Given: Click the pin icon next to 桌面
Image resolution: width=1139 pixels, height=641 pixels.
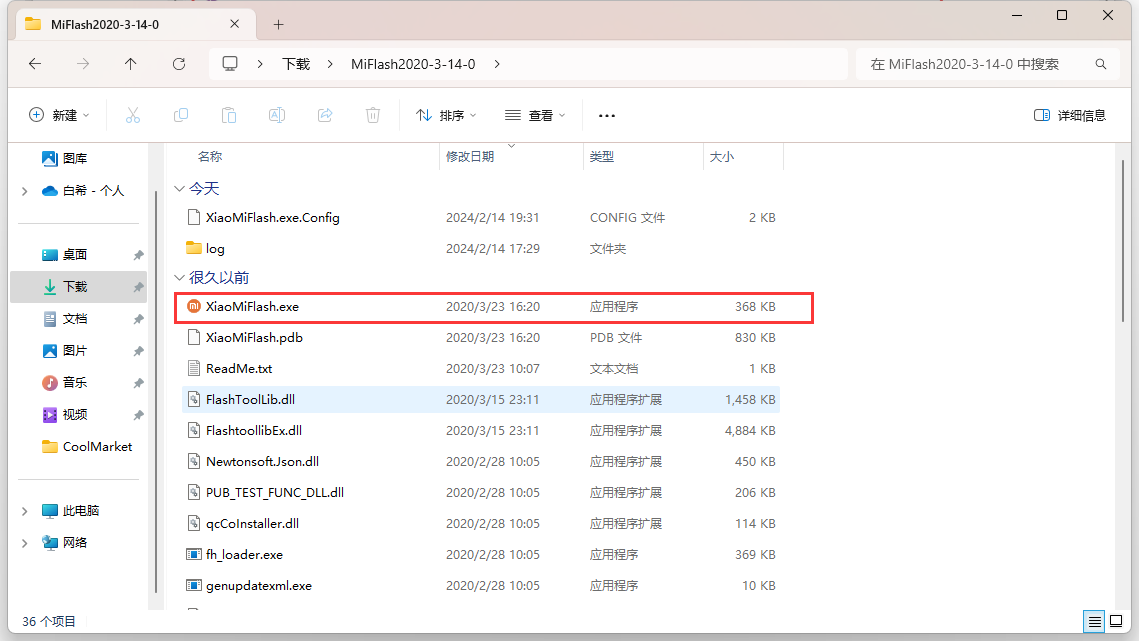Looking at the screenshot, I should (138, 255).
